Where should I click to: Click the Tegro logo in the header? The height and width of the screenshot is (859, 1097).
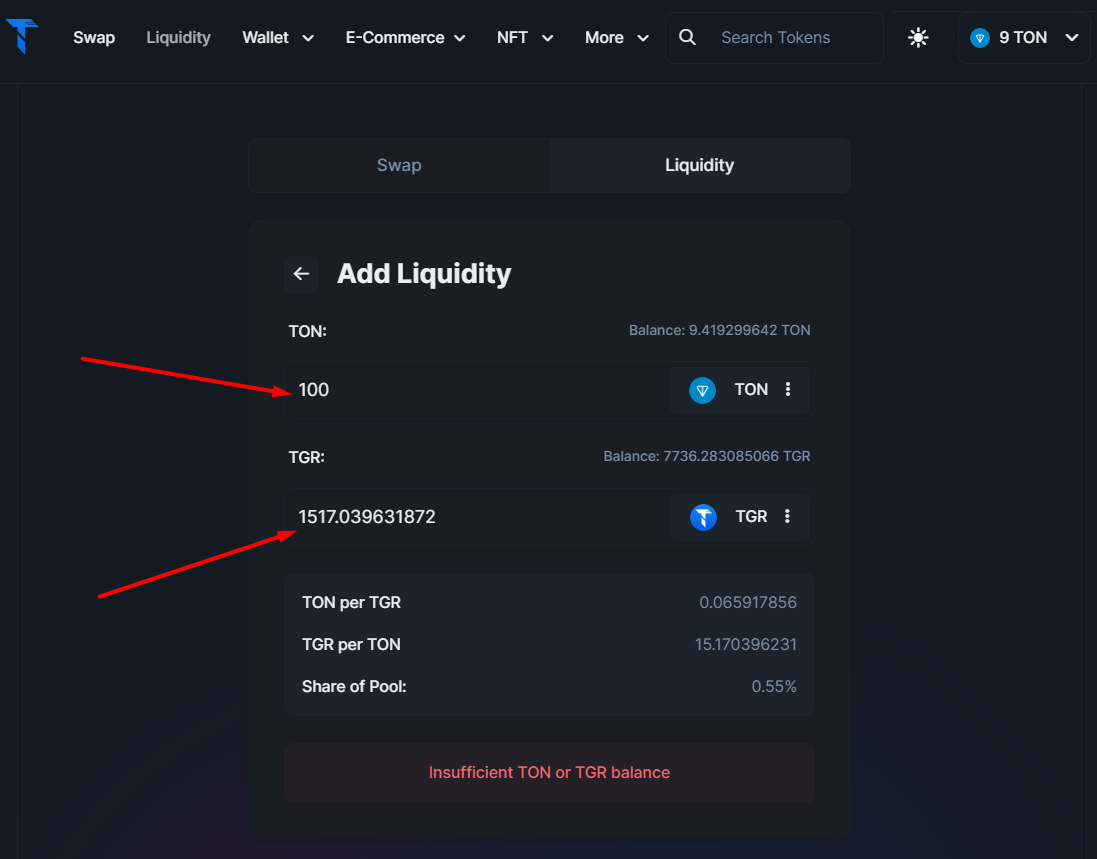pos(22,36)
